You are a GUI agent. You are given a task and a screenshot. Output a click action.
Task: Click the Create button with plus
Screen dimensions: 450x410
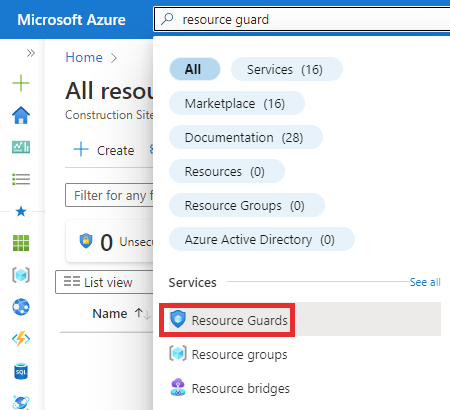pyautogui.click(x=104, y=150)
